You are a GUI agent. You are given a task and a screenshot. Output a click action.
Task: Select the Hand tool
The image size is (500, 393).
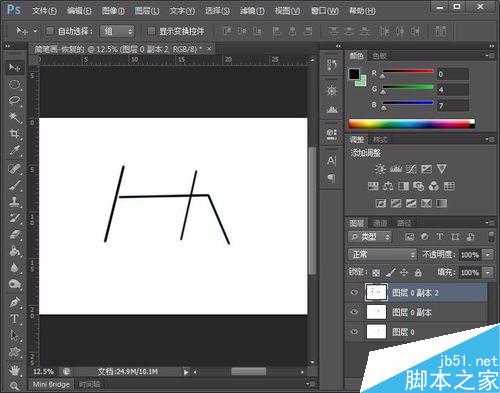coord(14,370)
